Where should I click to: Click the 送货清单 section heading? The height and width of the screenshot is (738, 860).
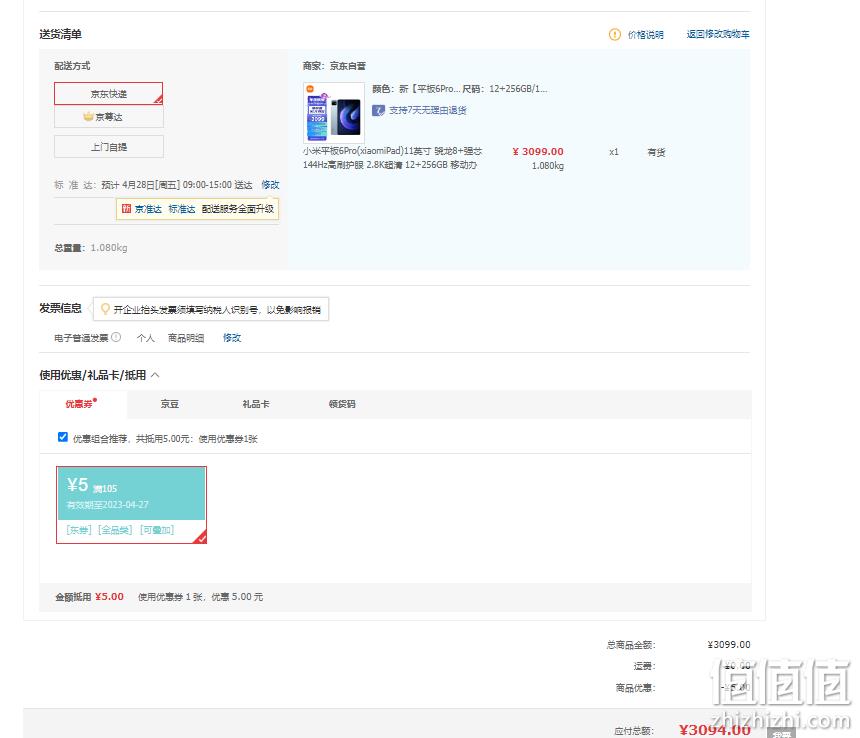click(60, 34)
